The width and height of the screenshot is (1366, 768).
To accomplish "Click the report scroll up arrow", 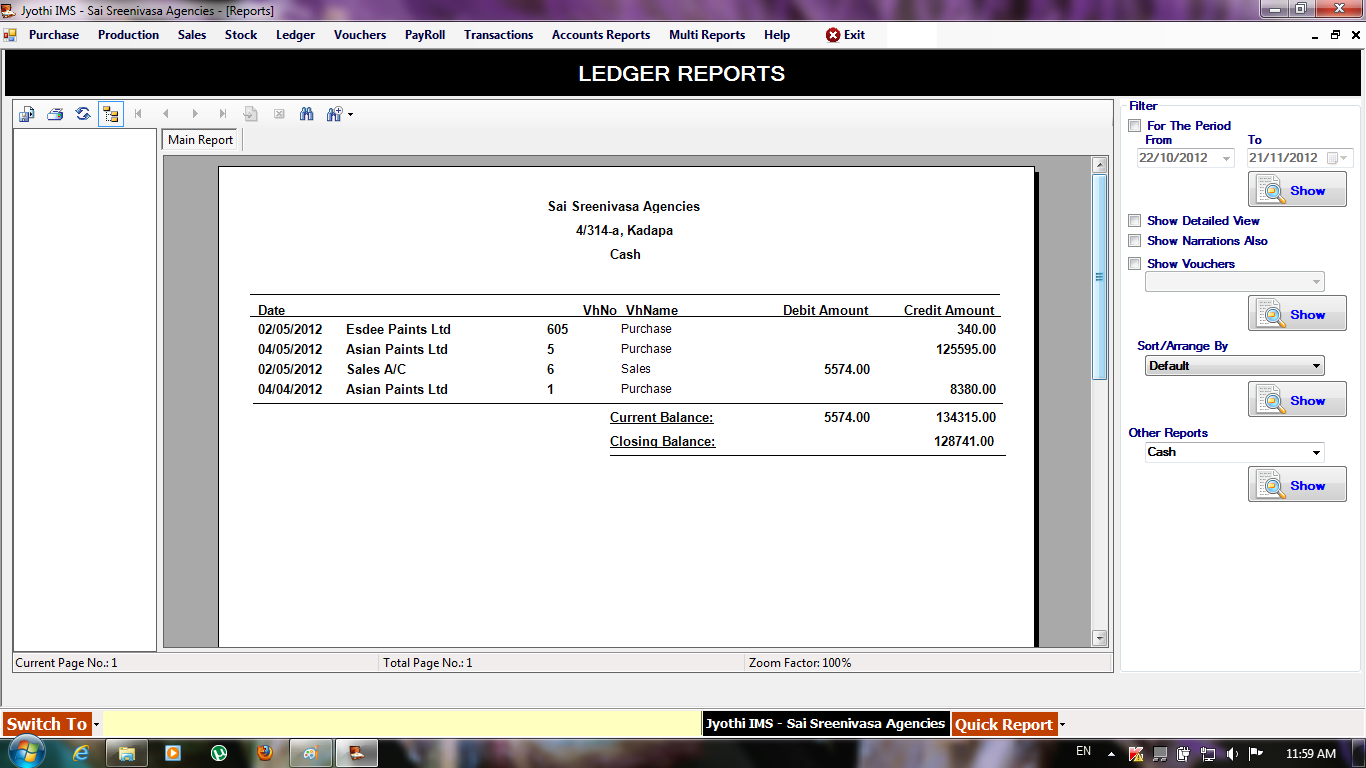I will 1100,164.
